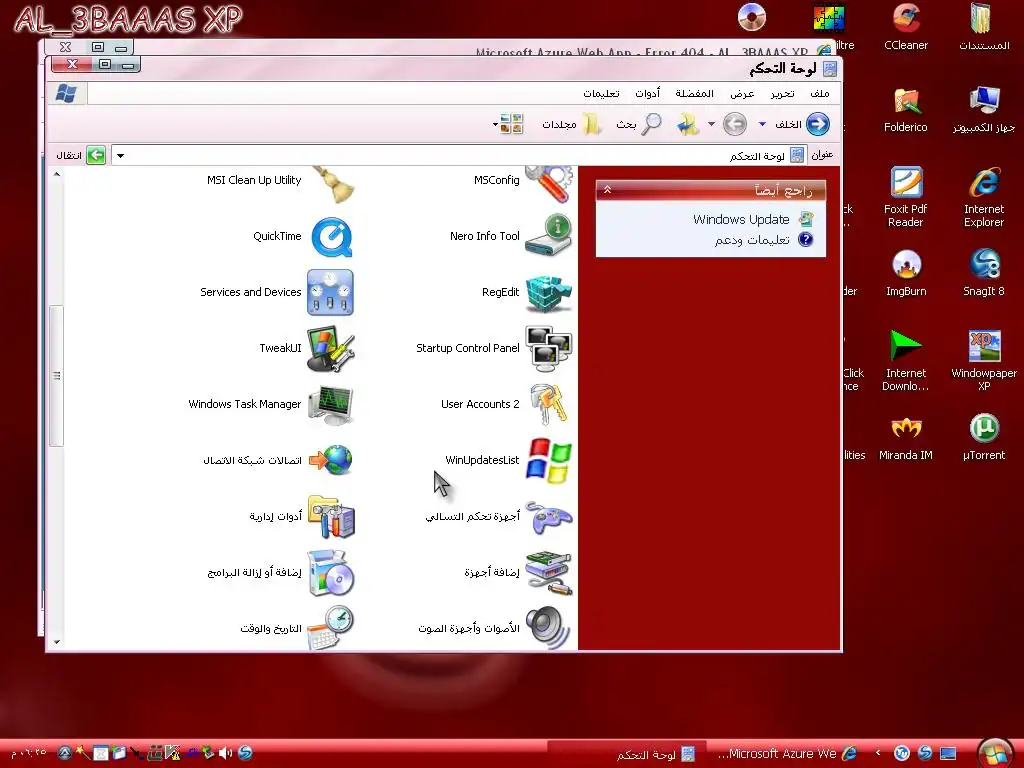Image resolution: width=1024 pixels, height=768 pixels.
Task: Click the Back navigation button (الخلف)
Action: click(802, 124)
